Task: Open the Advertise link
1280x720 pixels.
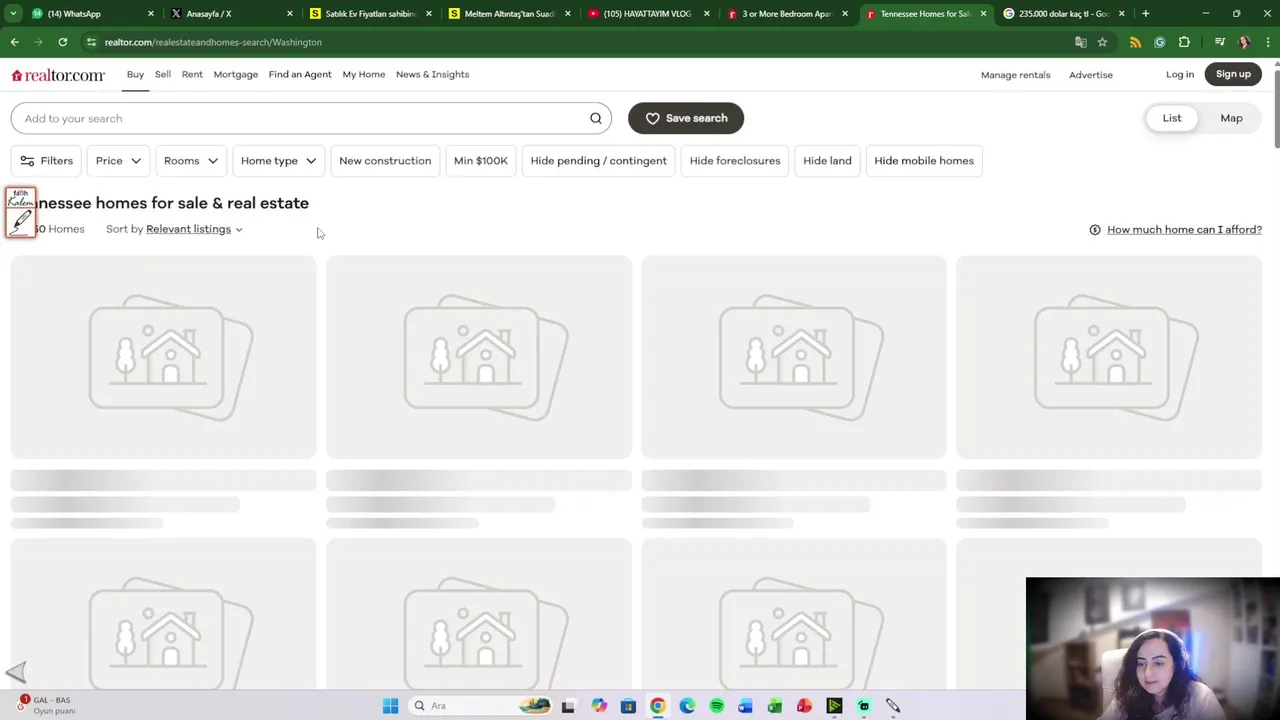Action: (x=1091, y=75)
